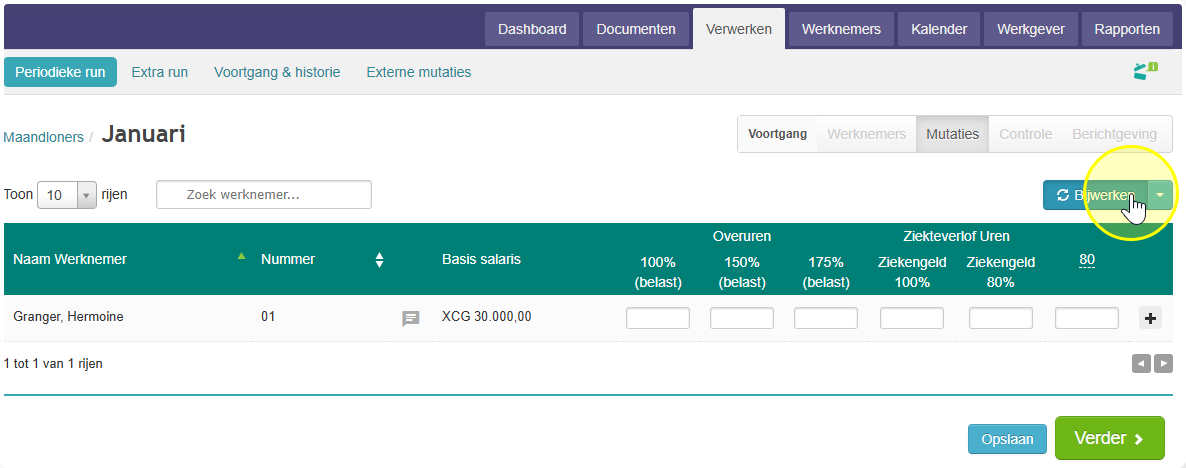Screen dimensions: 1186x468
Task: Open the Dashboard tab
Action: (x=532, y=29)
